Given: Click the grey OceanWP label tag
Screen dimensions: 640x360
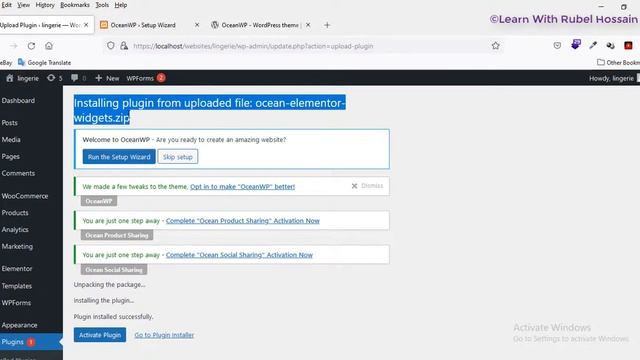Looking at the screenshot, I should (99, 201).
